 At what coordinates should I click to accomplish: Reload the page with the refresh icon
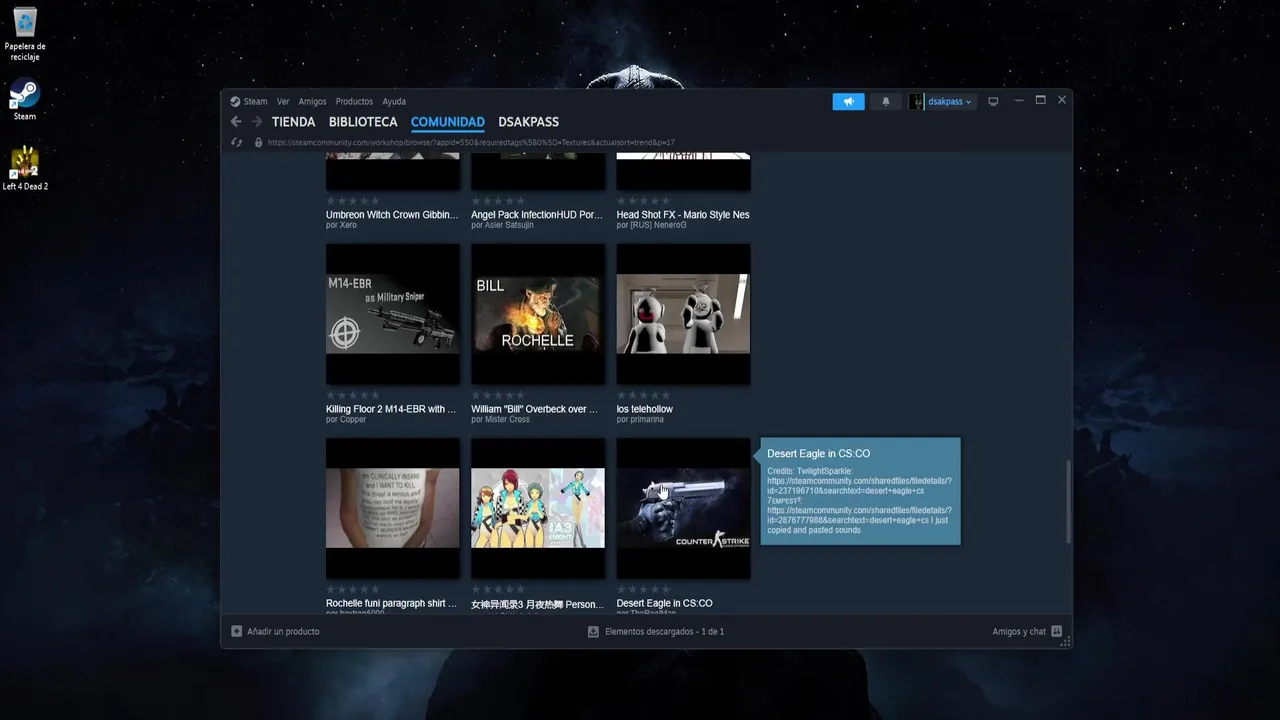click(x=237, y=142)
